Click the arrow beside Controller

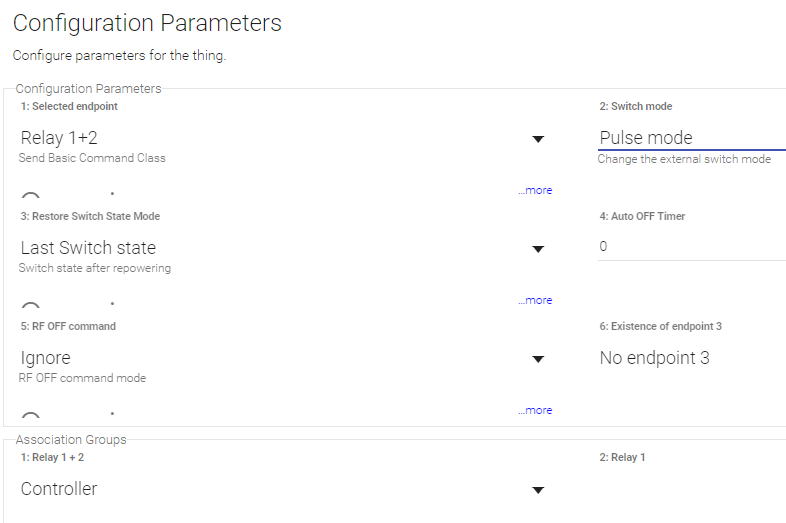[x=537, y=490]
